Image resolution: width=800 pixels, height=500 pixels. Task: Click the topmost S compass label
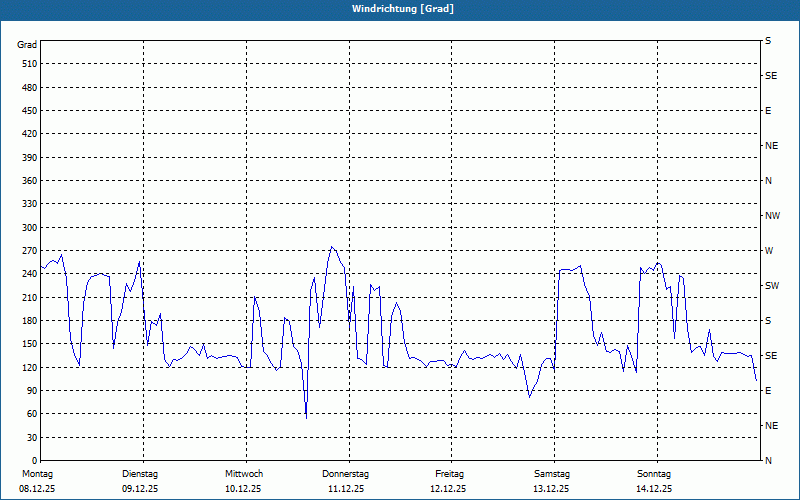coord(768,41)
